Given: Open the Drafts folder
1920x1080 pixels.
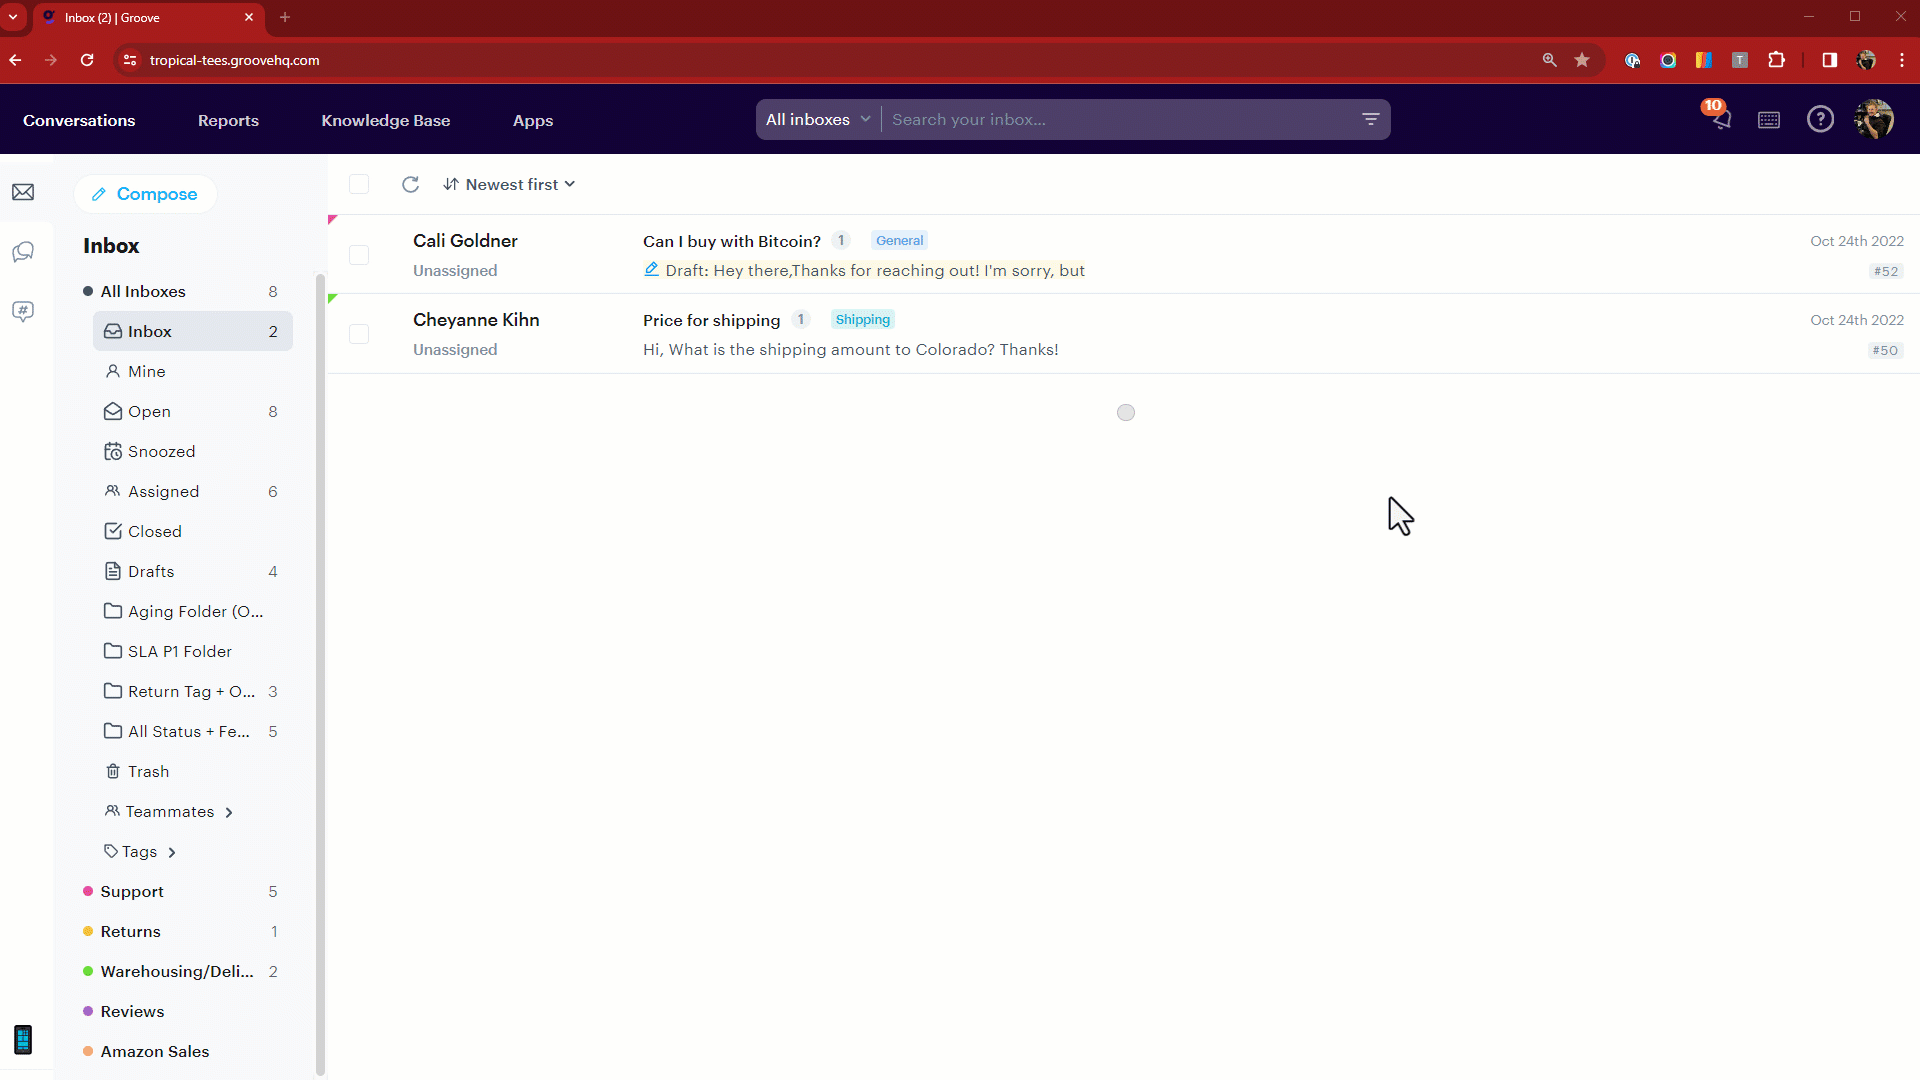Looking at the screenshot, I should coord(151,571).
